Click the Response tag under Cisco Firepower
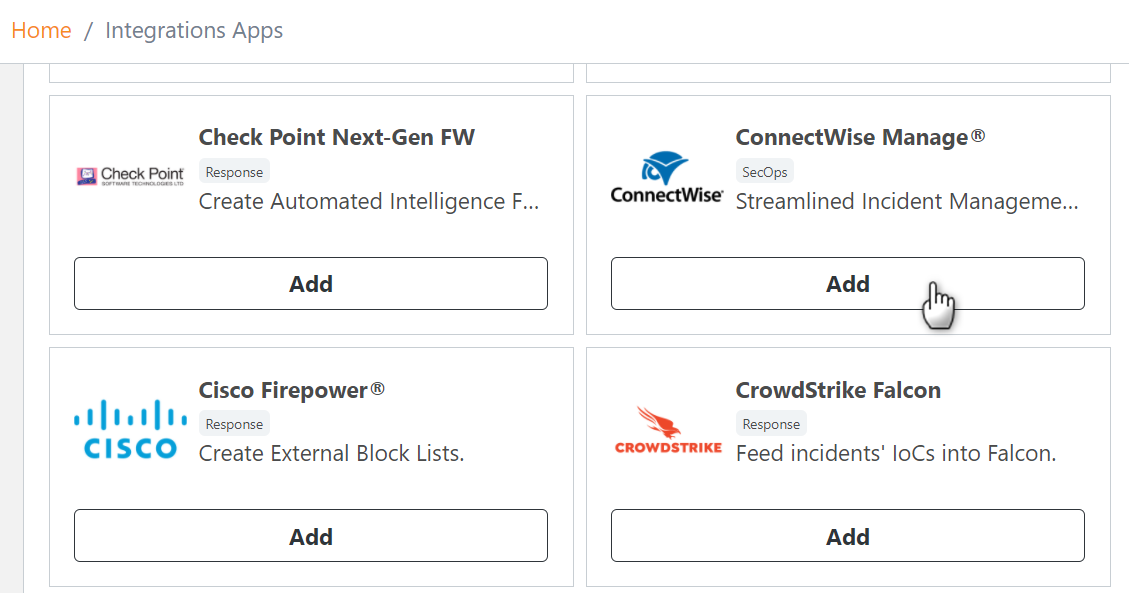 tap(234, 424)
